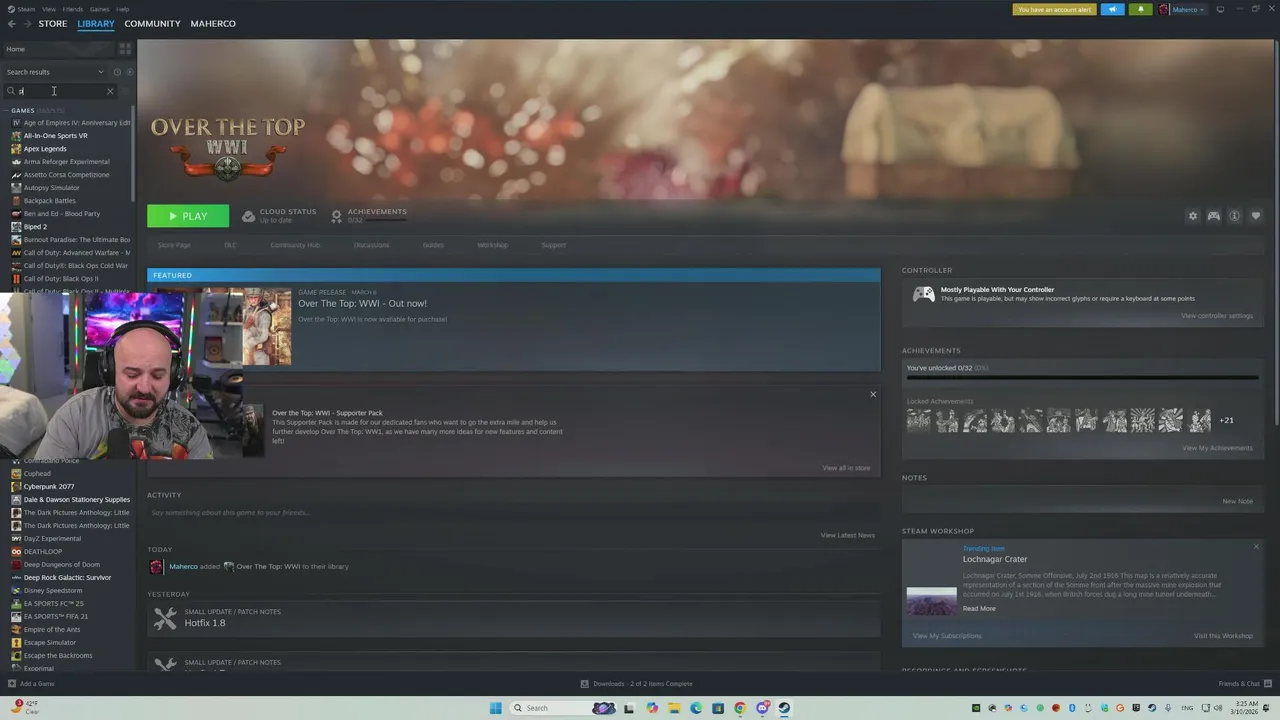Open the DLC link
The width and height of the screenshot is (1280, 720).
point(230,245)
